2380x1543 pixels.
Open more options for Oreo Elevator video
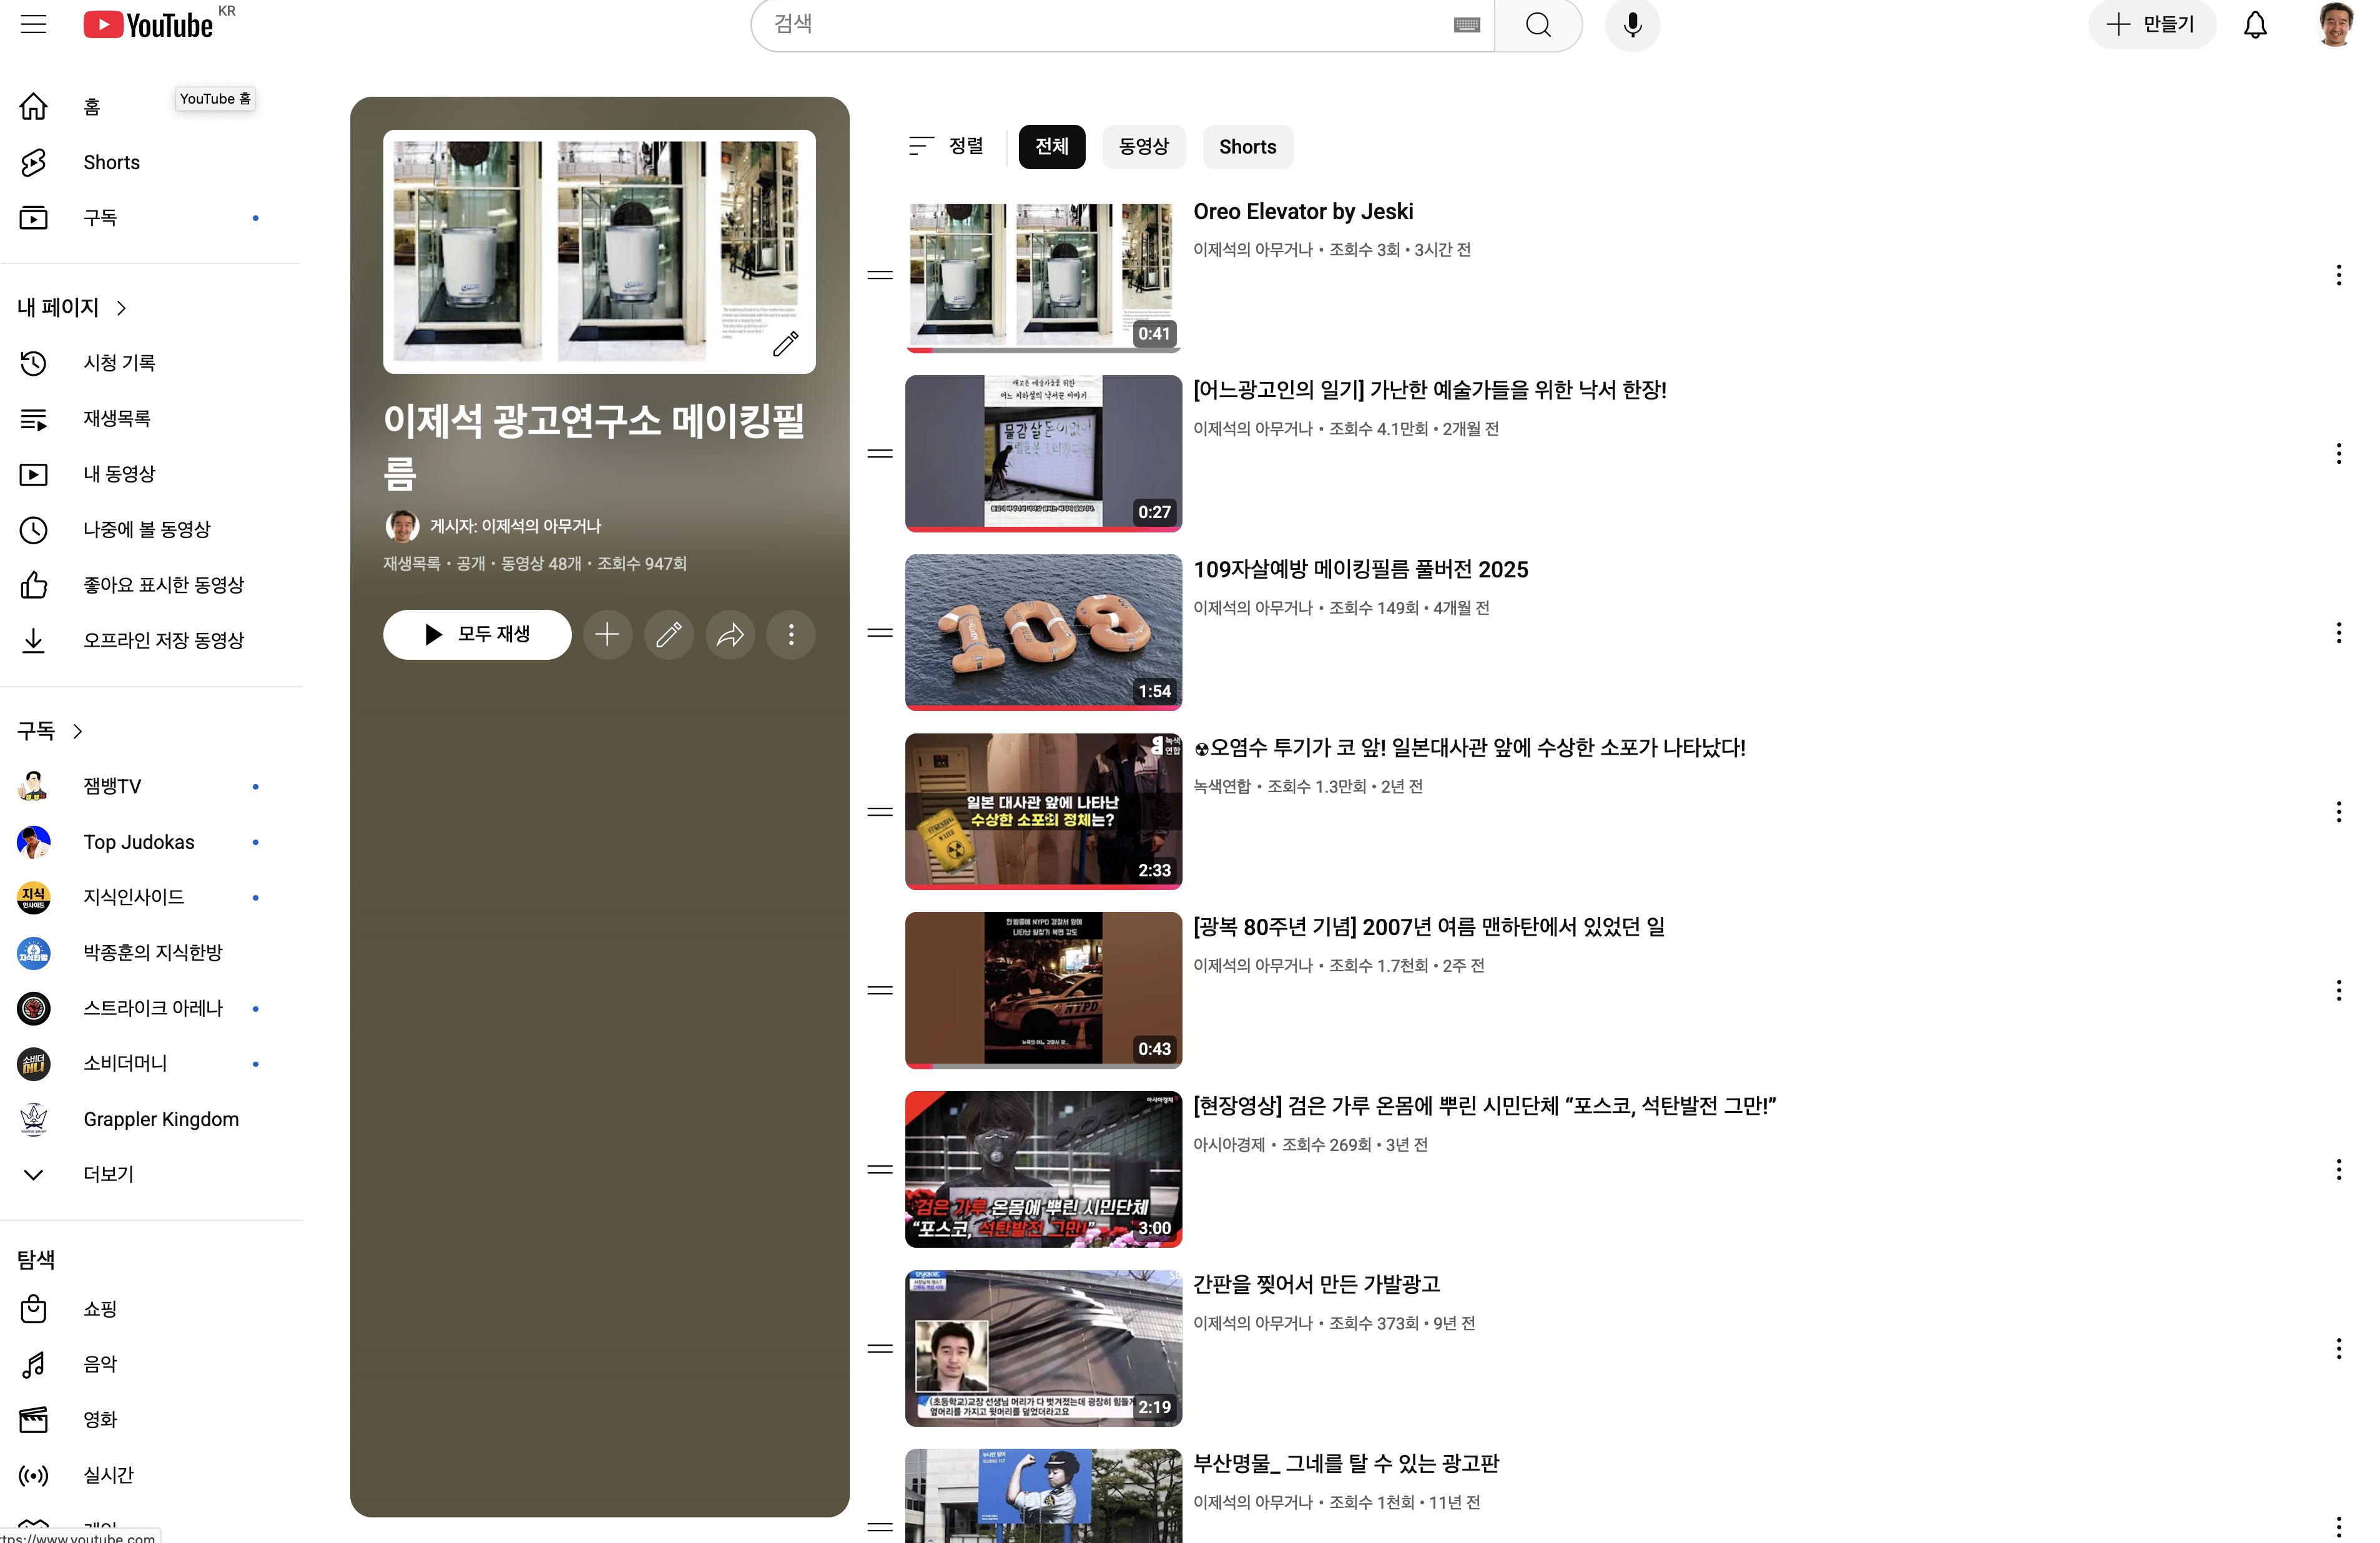click(2338, 275)
